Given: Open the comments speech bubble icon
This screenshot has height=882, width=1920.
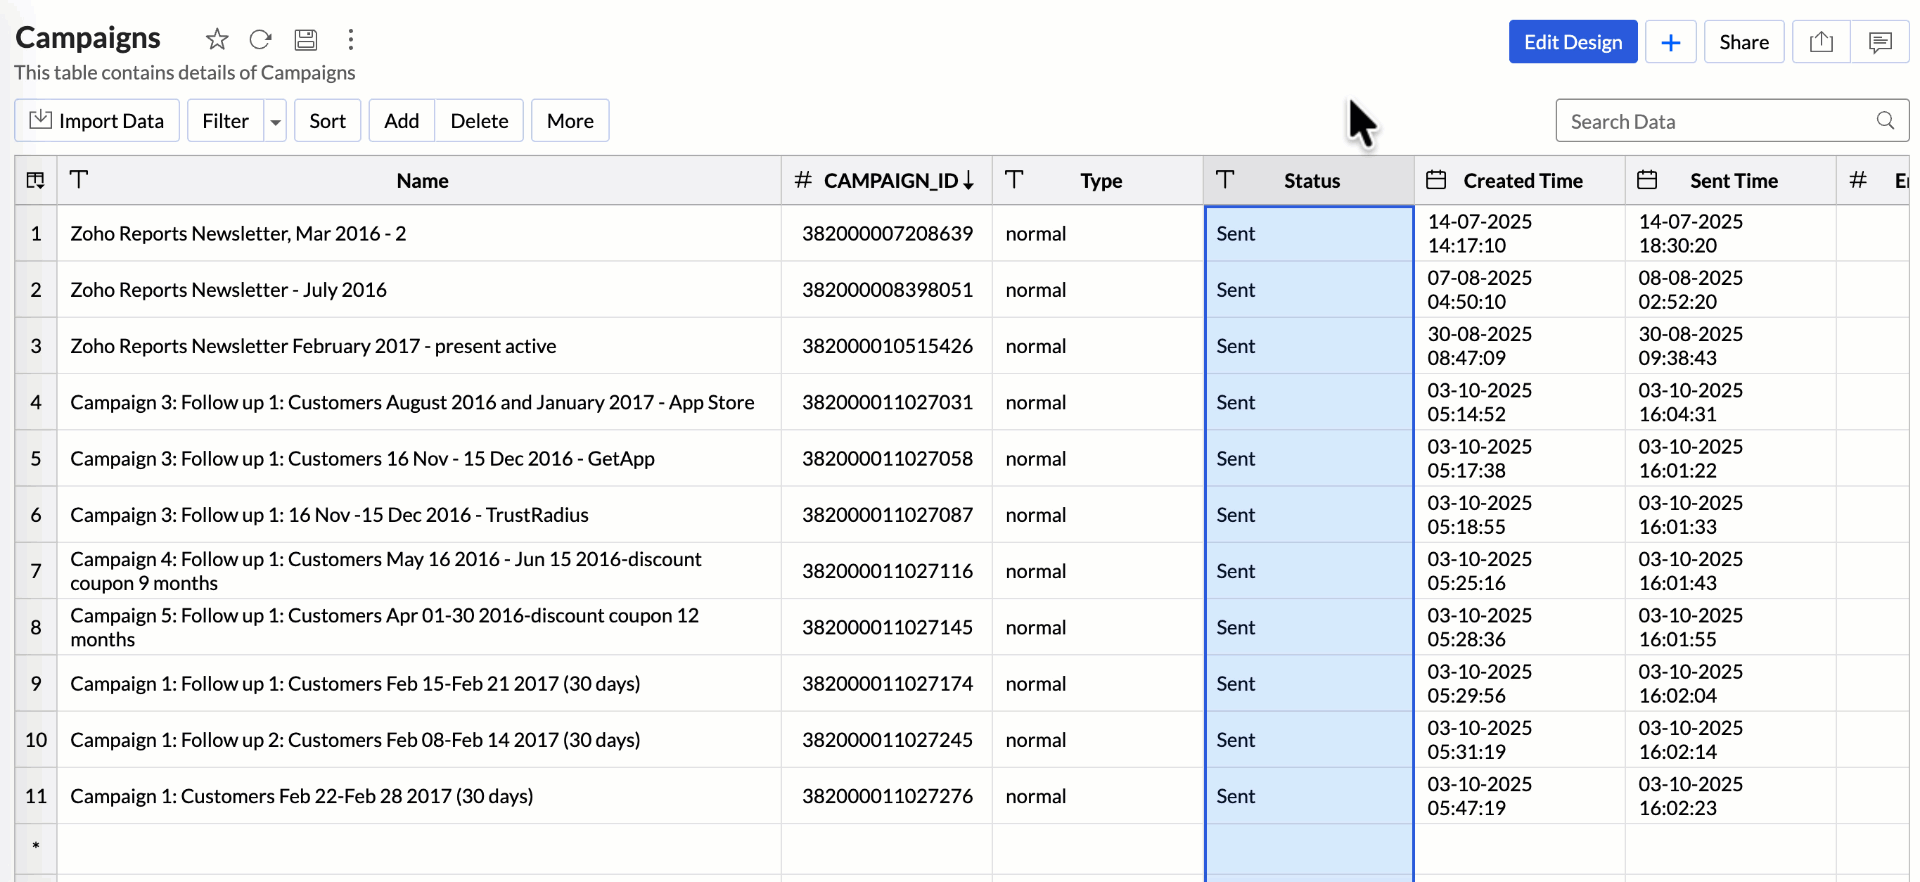Looking at the screenshot, I should [x=1880, y=42].
